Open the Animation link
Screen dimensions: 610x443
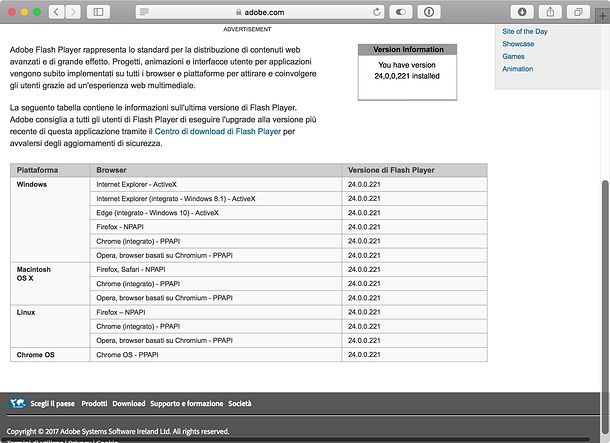click(517, 69)
